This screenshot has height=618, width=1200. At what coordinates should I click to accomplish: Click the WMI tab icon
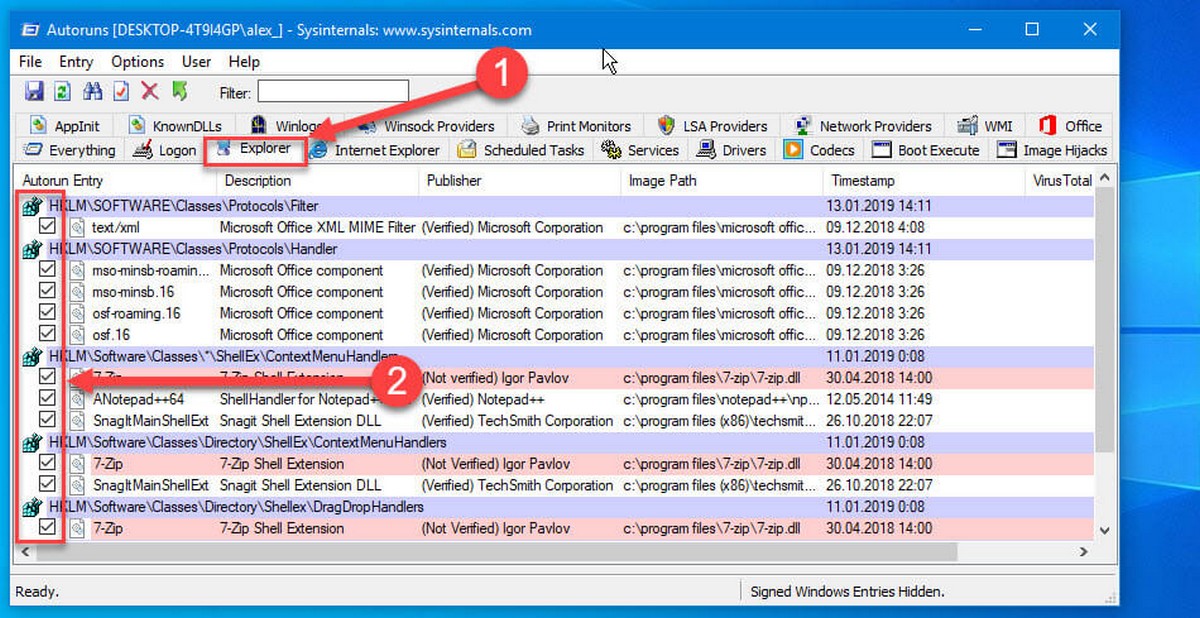[x=967, y=126]
